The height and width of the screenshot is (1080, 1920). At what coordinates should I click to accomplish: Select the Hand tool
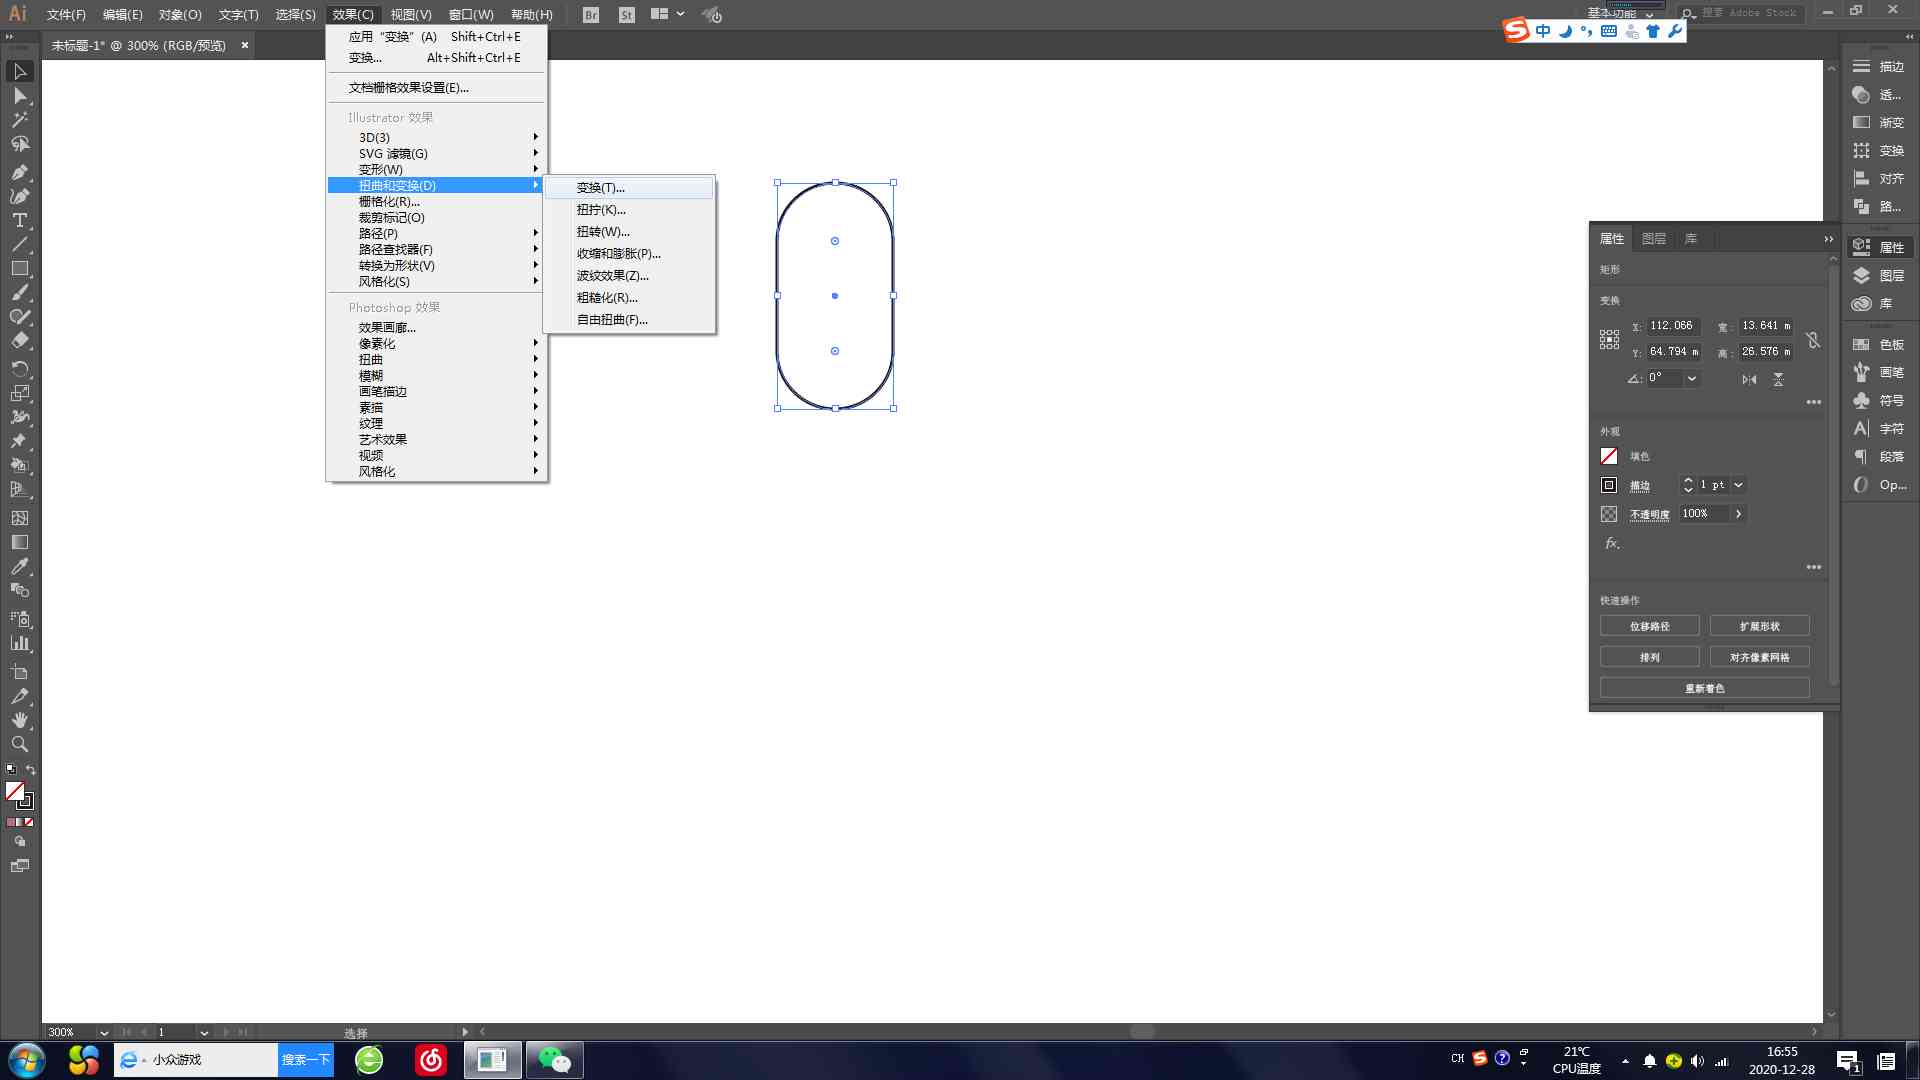(19, 720)
